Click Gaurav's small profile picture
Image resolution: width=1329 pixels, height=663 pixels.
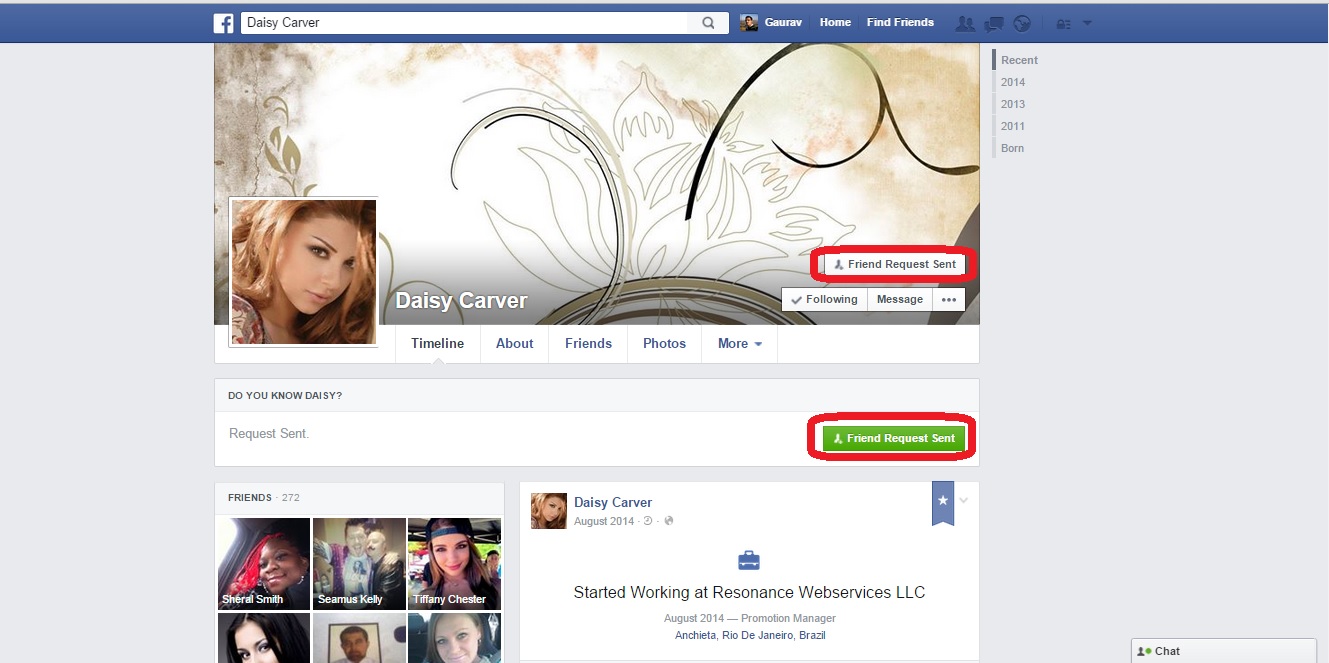[749, 23]
